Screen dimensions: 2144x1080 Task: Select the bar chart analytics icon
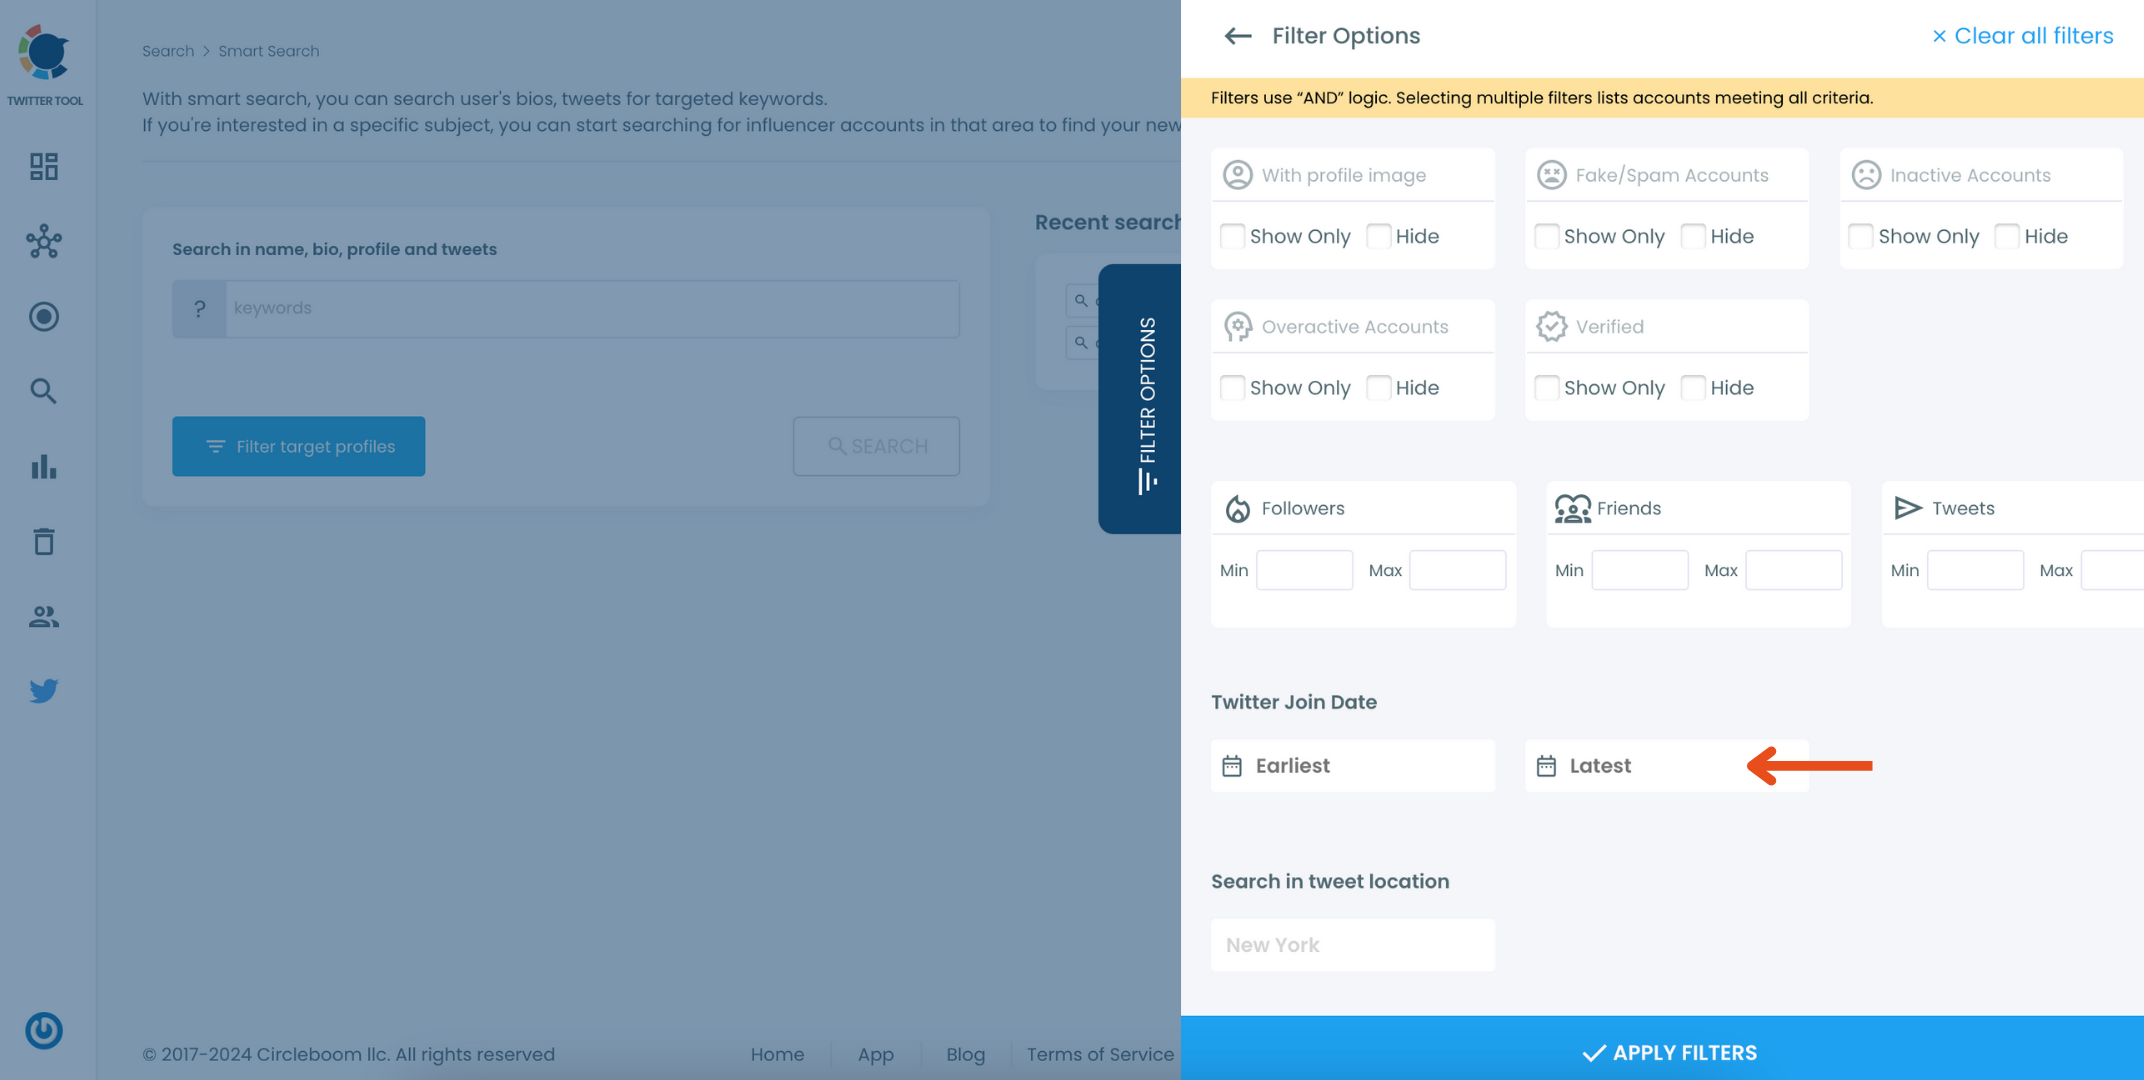pyautogui.click(x=43, y=467)
